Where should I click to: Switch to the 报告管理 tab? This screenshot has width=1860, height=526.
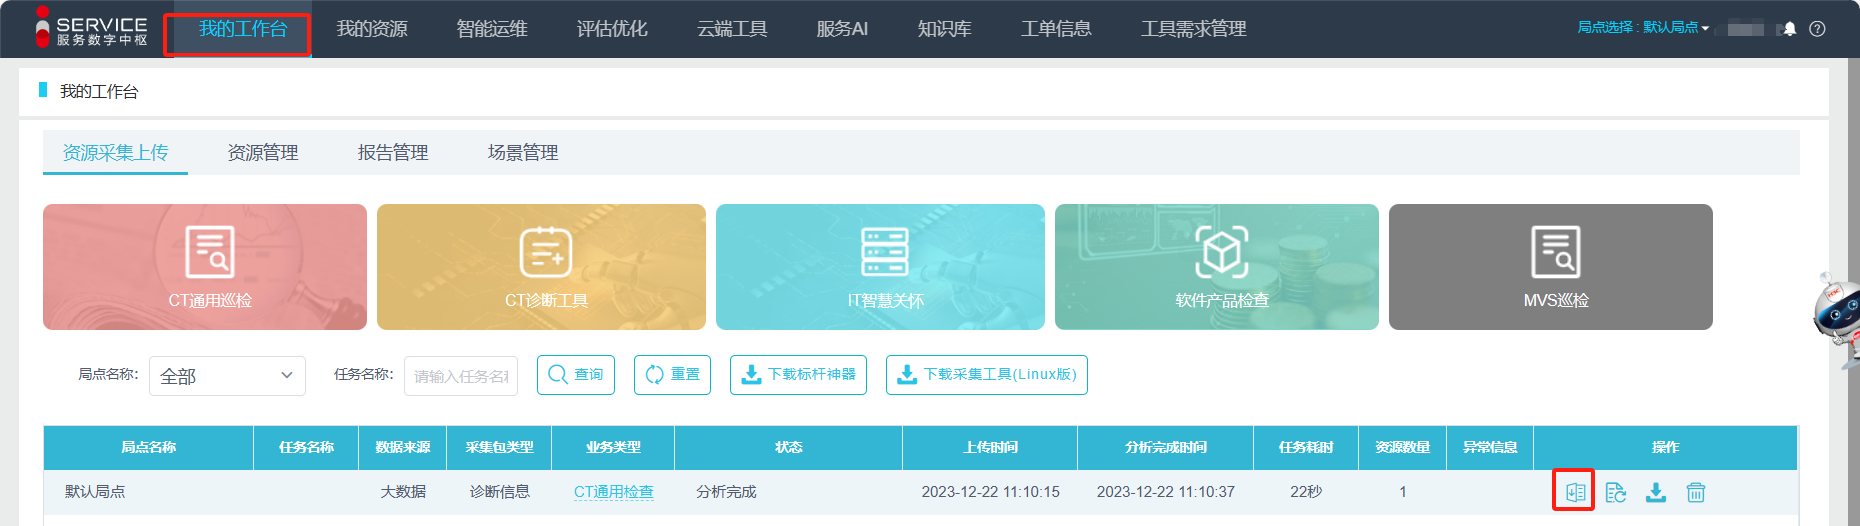(393, 152)
